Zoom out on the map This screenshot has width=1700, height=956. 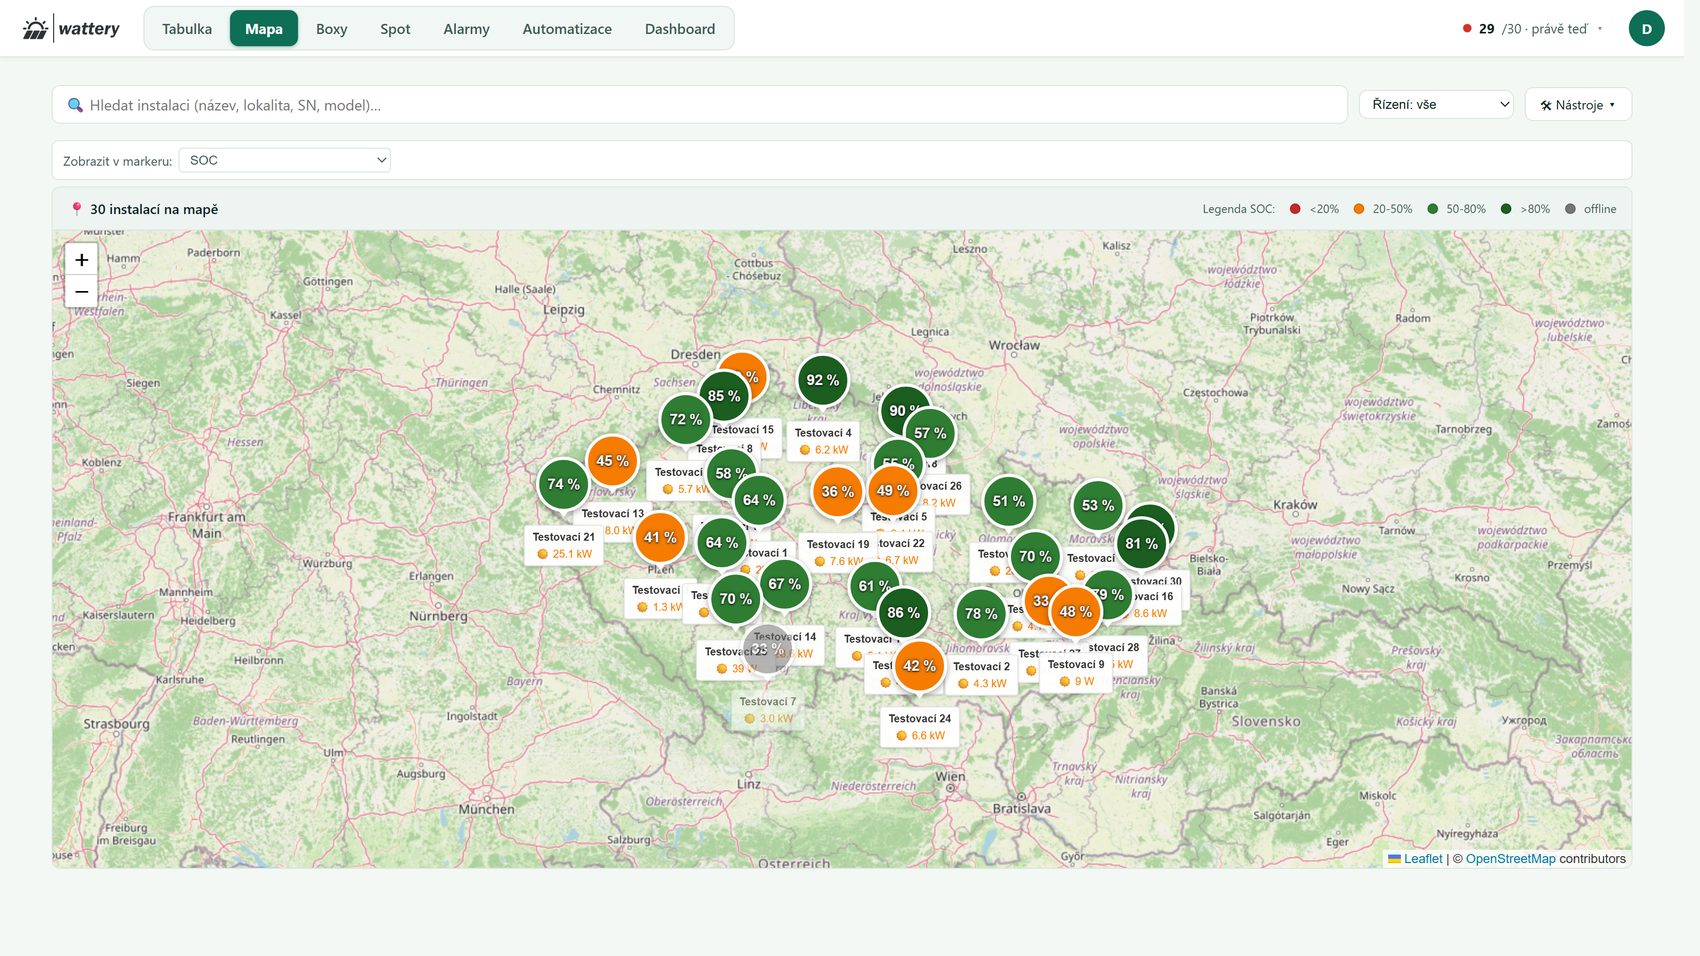tap(82, 292)
